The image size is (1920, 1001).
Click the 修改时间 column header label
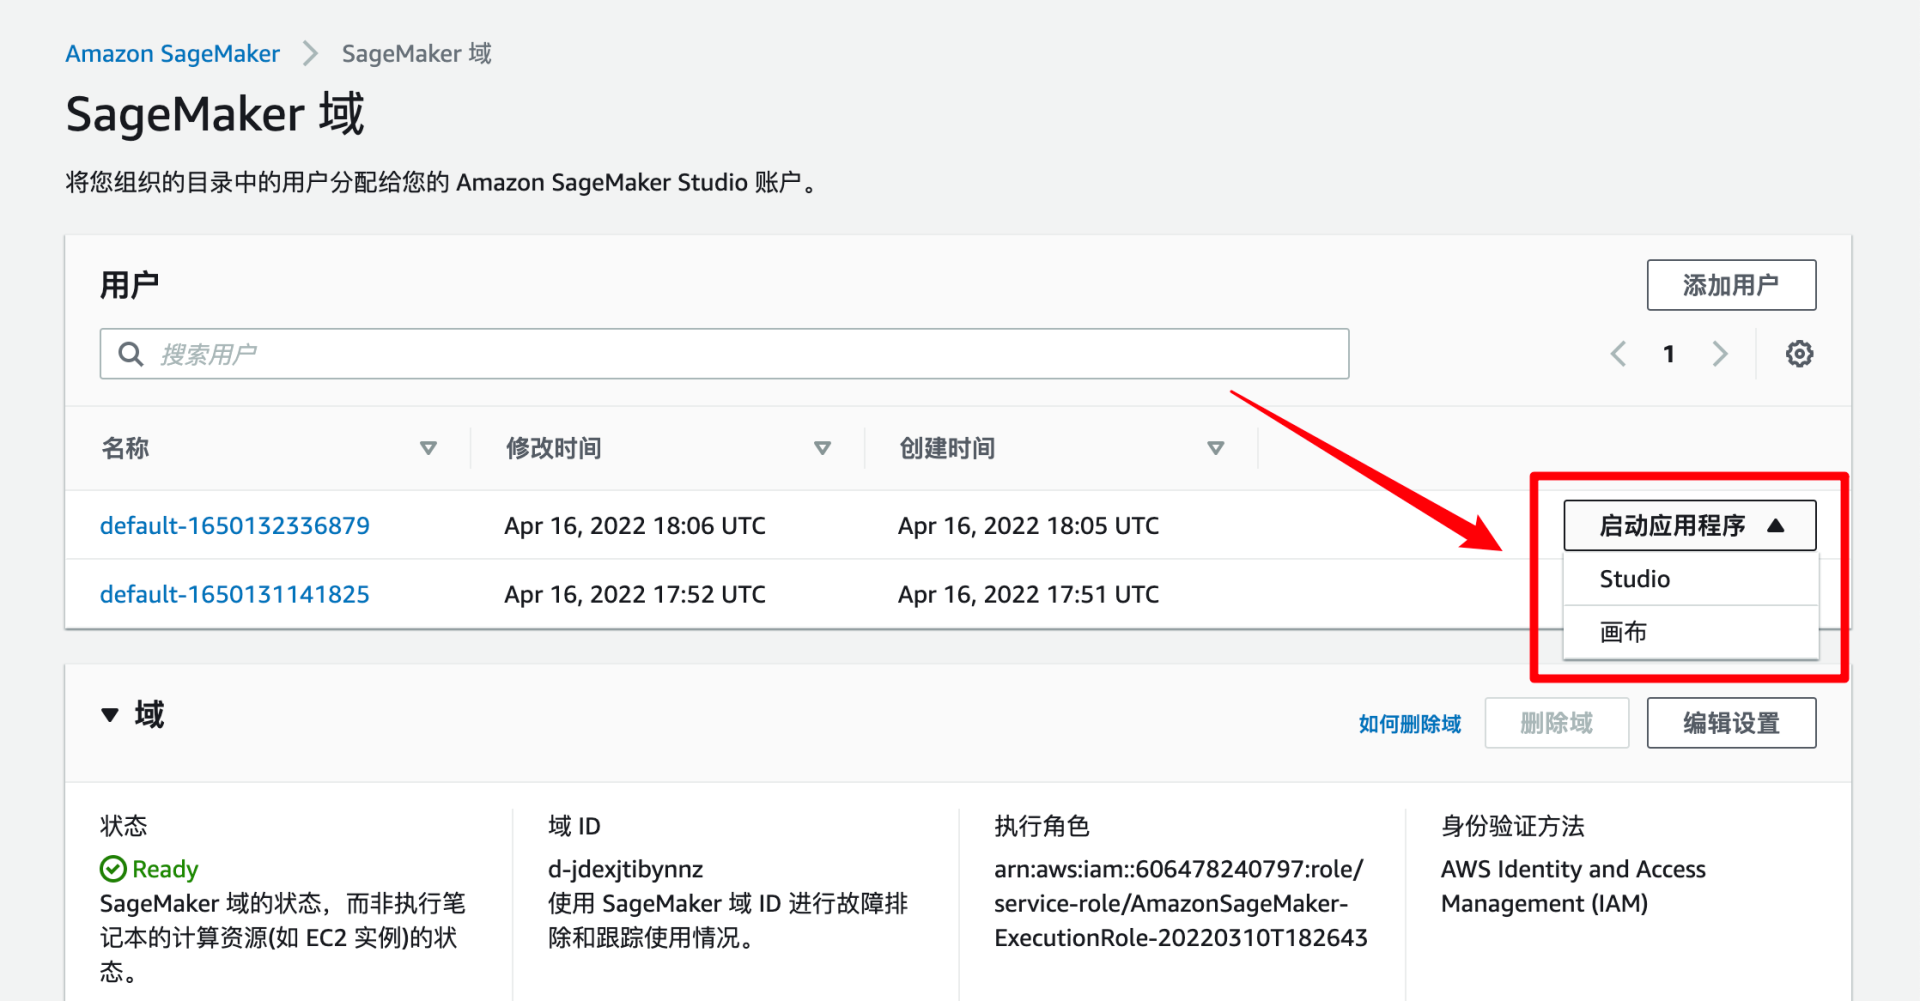[553, 448]
